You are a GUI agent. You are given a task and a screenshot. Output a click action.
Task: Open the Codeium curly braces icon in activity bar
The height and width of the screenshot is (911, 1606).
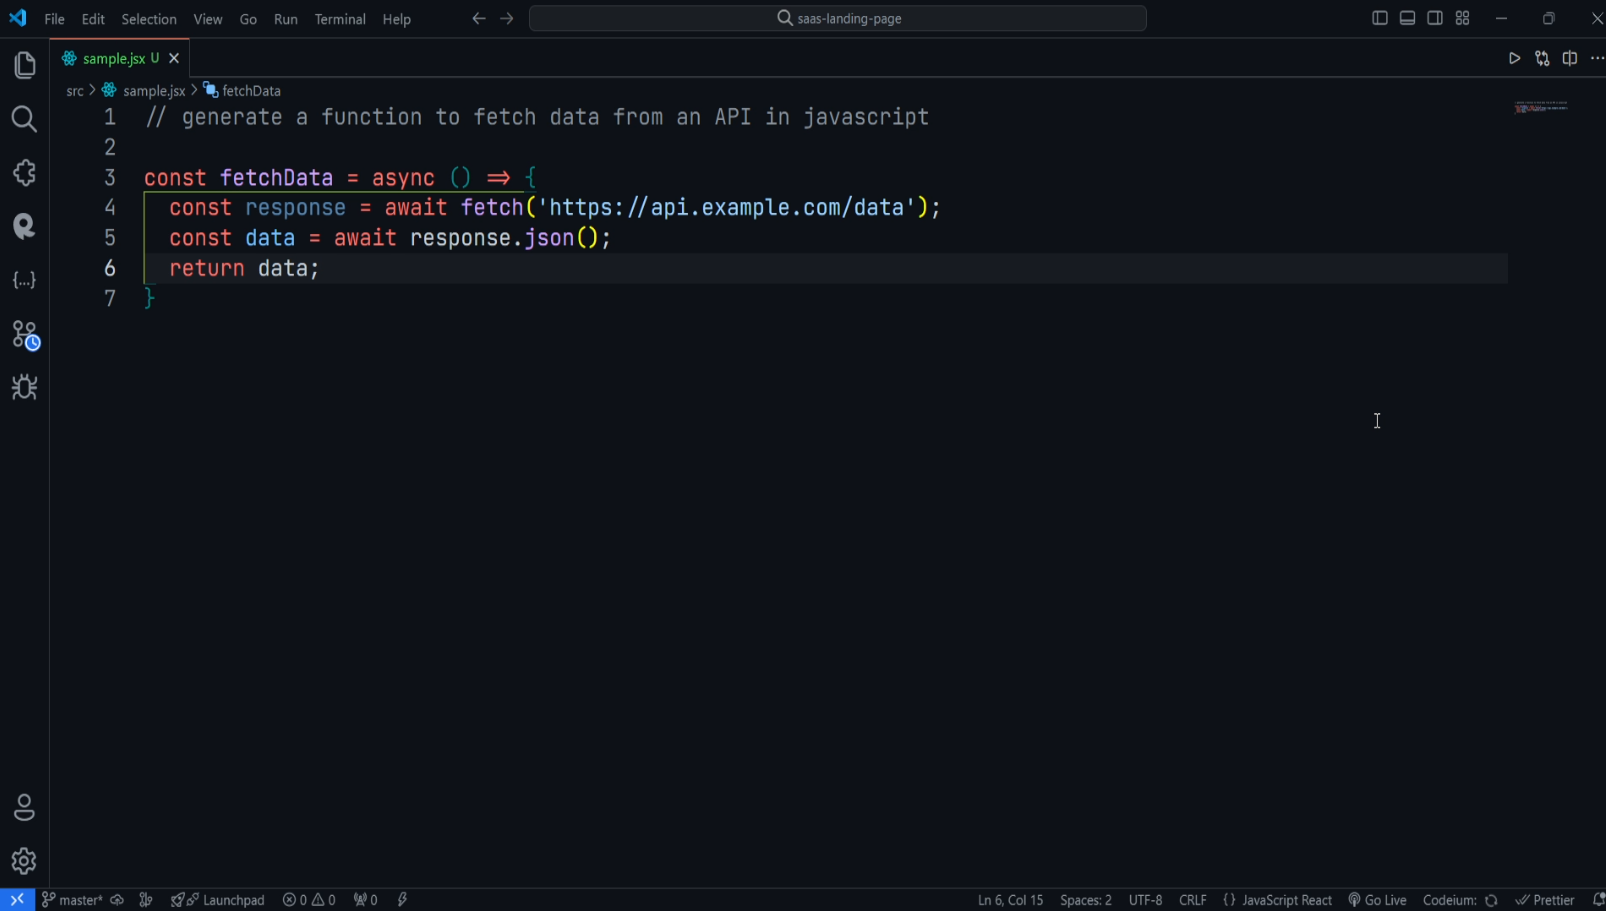(x=24, y=280)
